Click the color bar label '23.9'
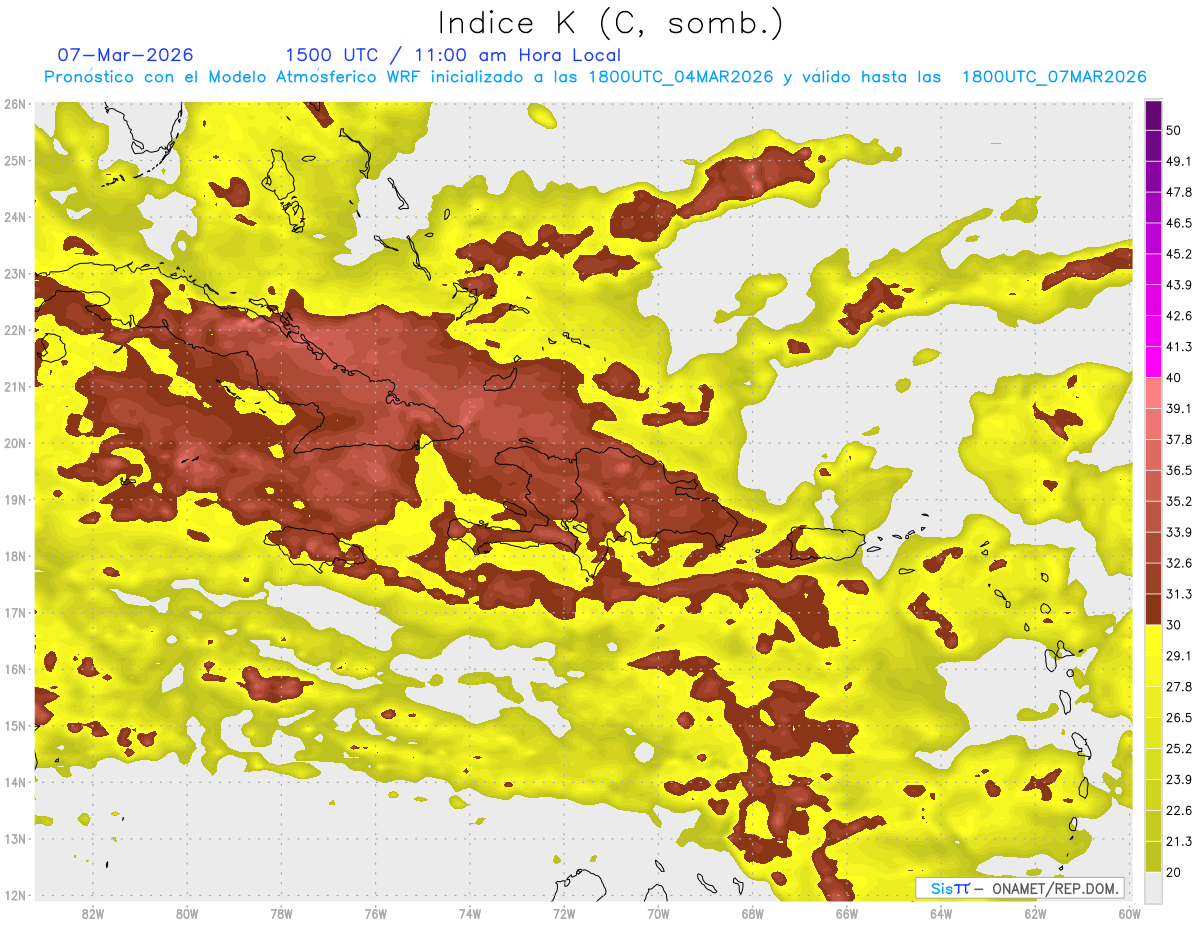Image resolution: width=1200 pixels, height=927 pixels. point(1179,780)
